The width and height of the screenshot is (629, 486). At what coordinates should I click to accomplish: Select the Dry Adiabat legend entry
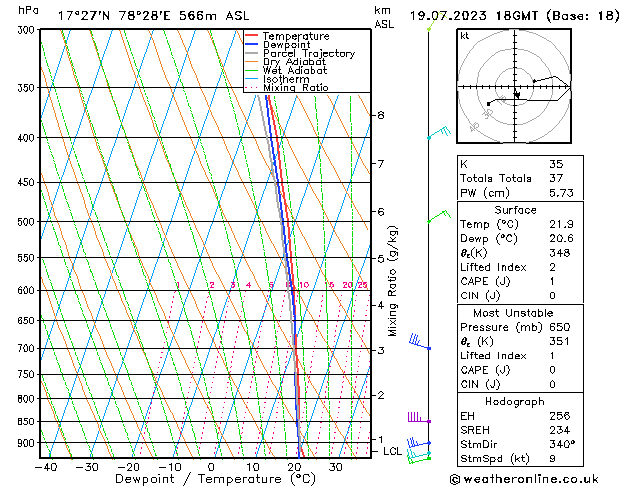click(294, 62)
